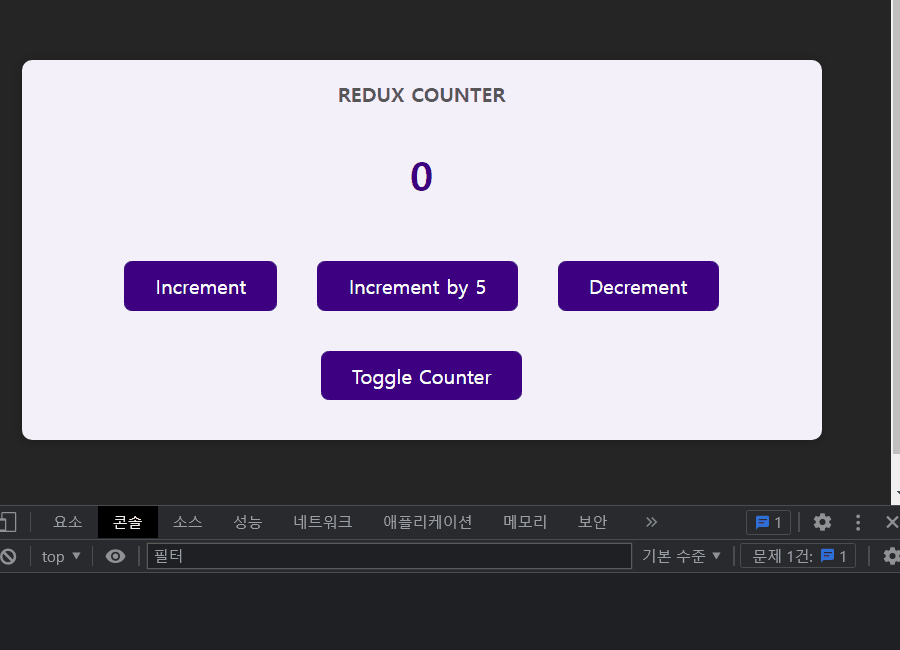Click the counter value 0
The image size is (900, 650).
[421, 177]
